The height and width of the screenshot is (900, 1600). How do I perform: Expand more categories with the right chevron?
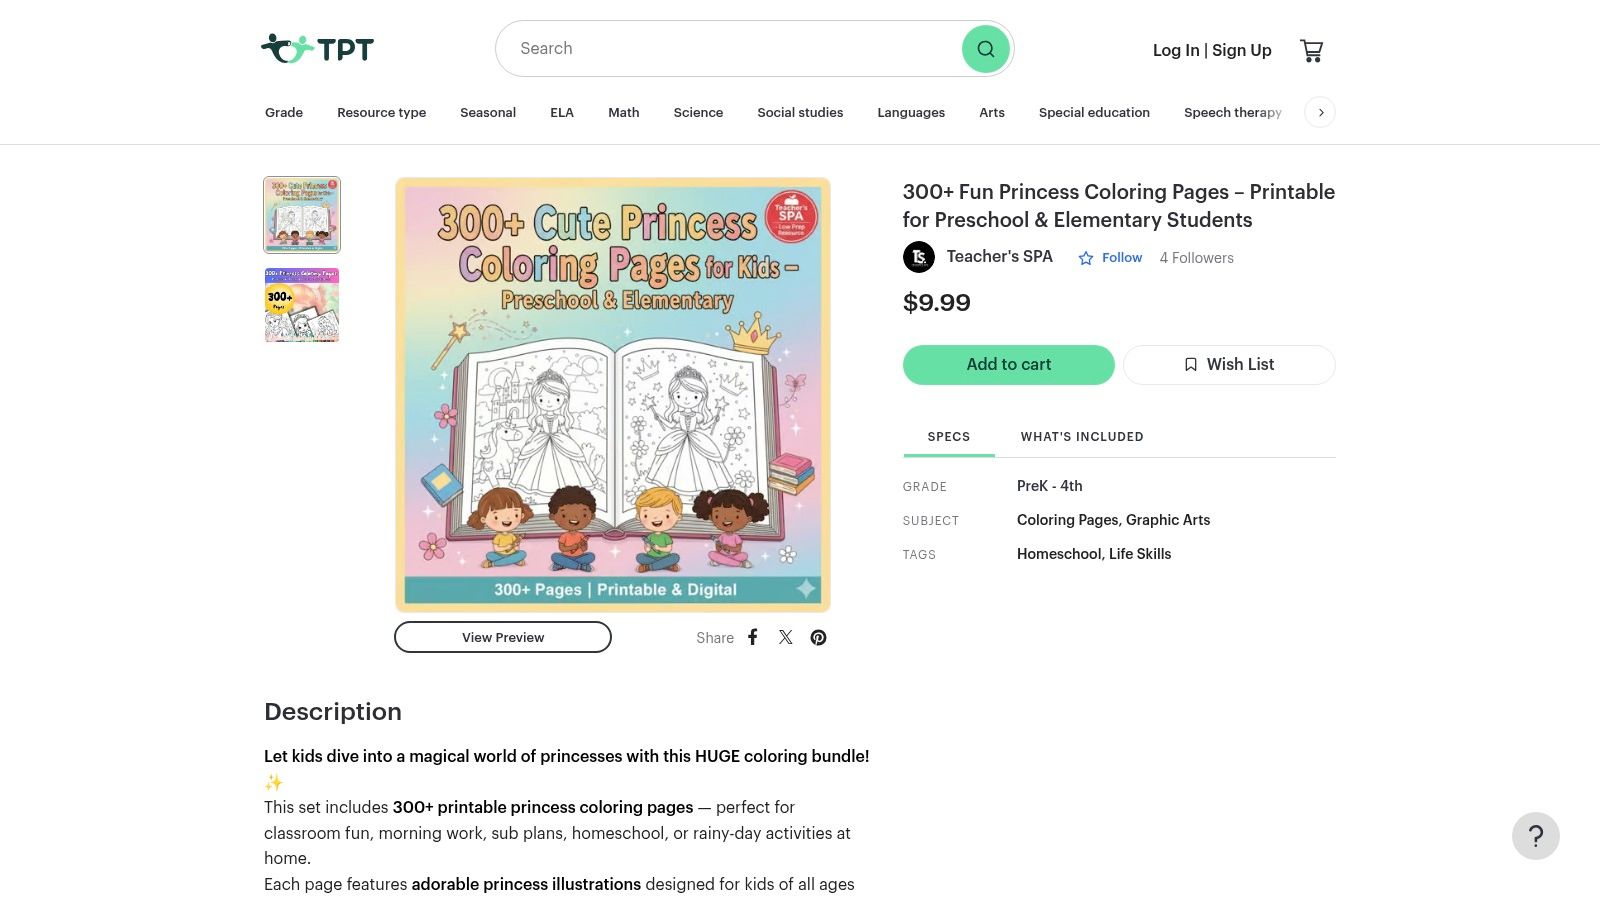(x=1320, y=112)
